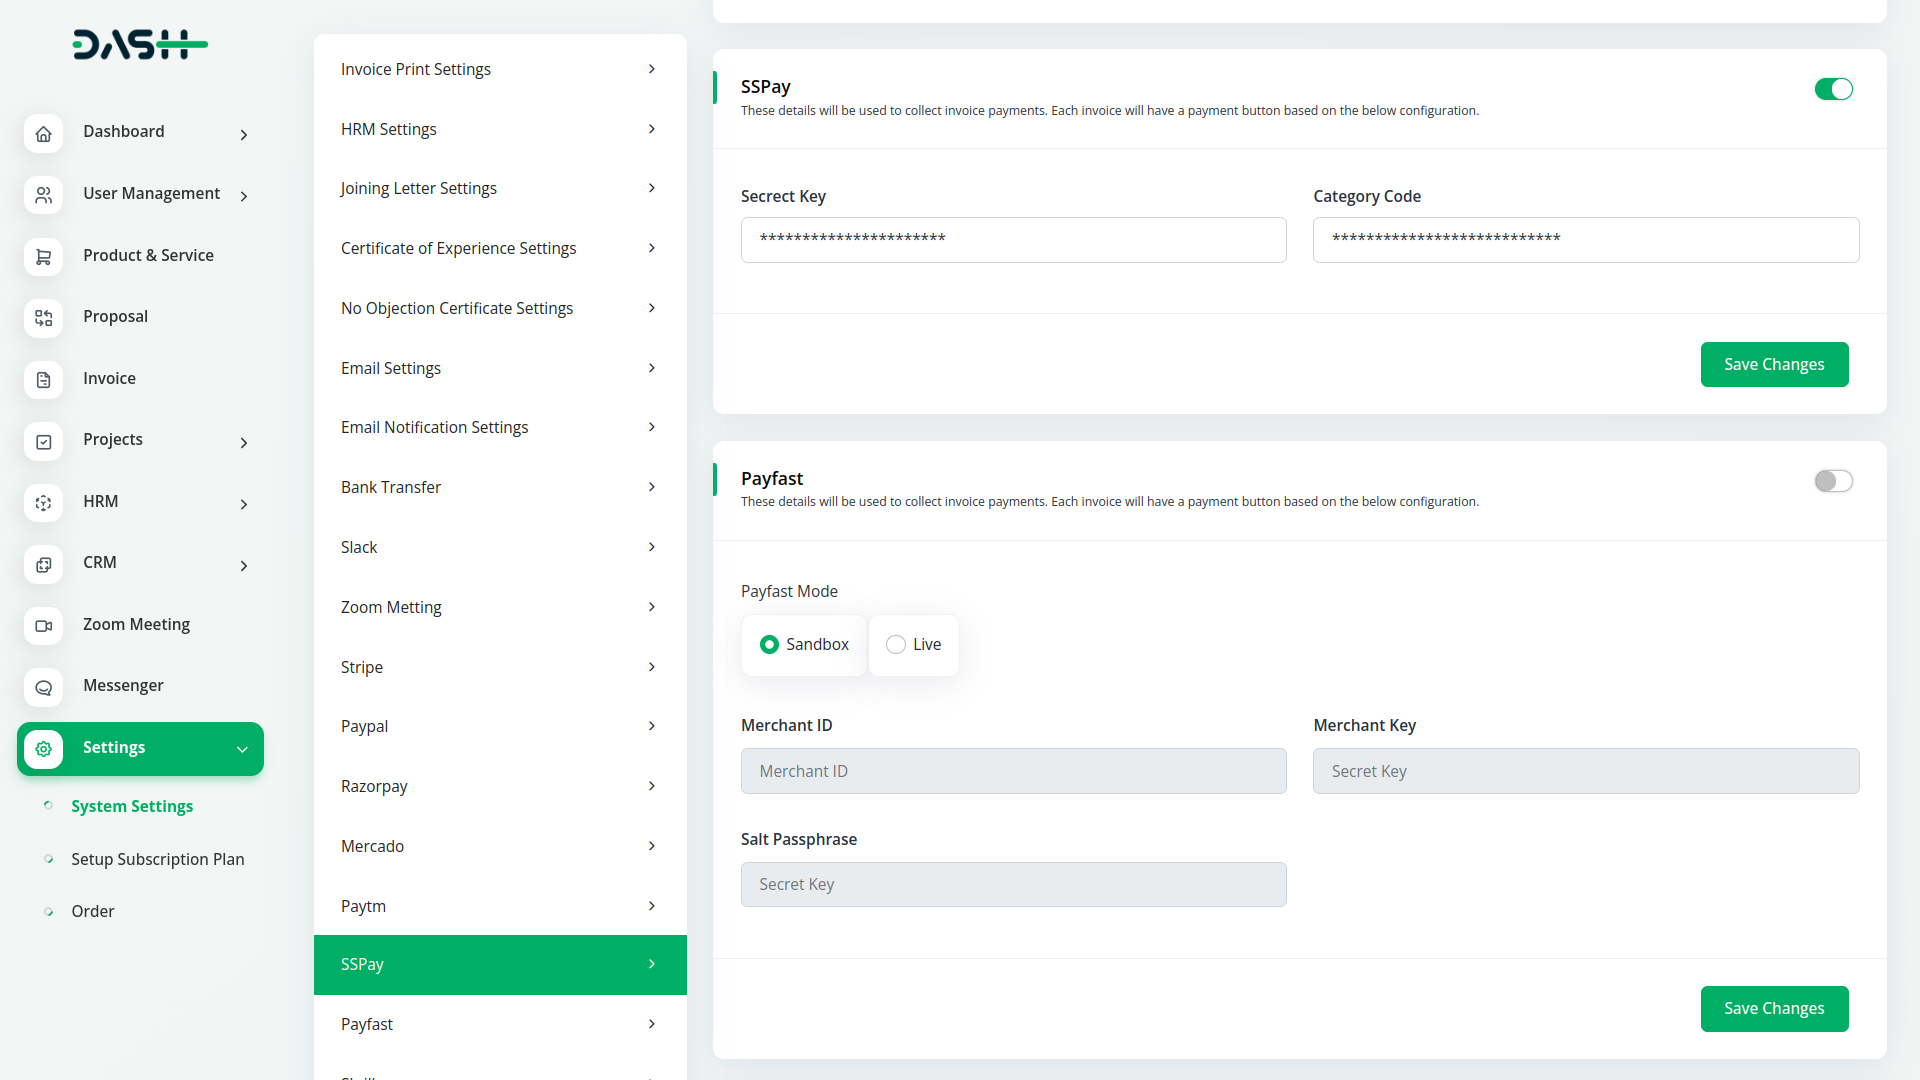The image size is (1920, 1080).
Task: Open Setup Subscription Plan link
Action: point(158,859)
